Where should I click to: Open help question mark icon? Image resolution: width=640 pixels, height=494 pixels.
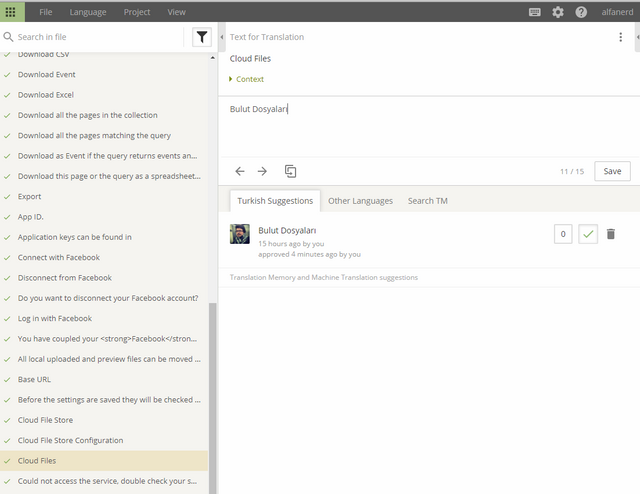click(581, 12)
